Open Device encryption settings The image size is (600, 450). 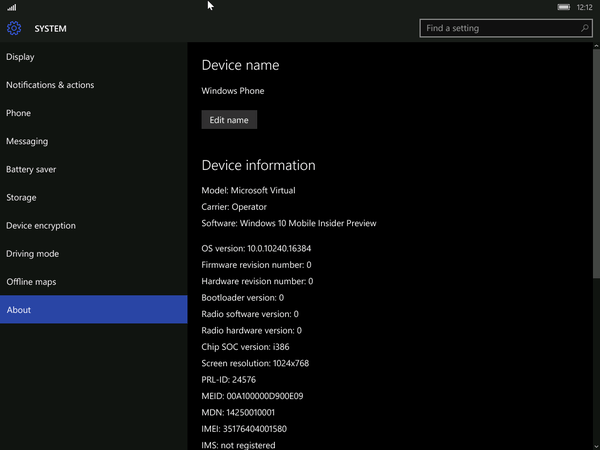coord(94,225)
